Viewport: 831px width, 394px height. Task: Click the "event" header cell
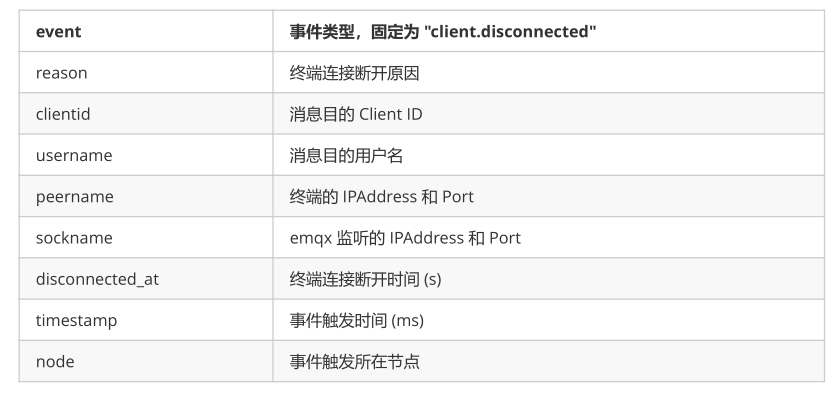(x=146, y=31)
